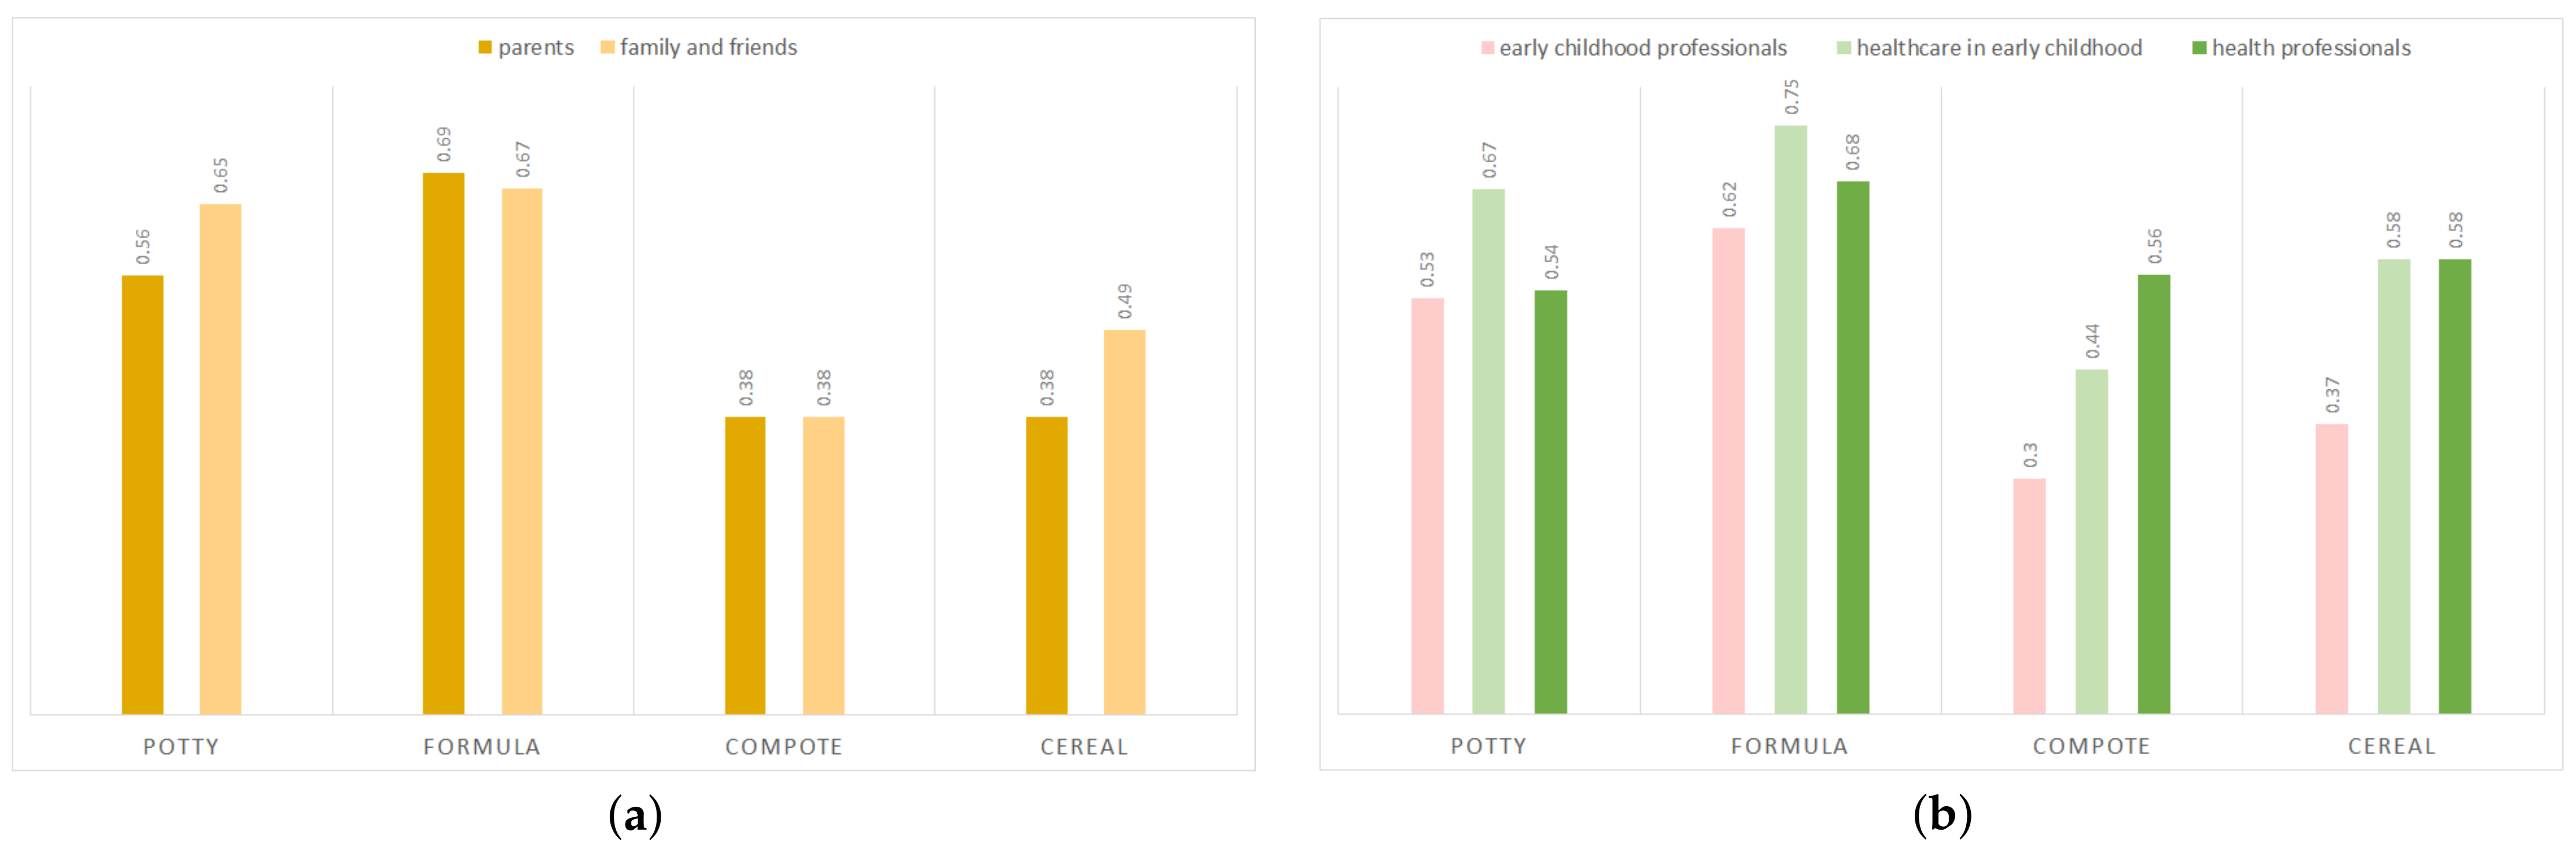Click the early childhood professionals legend swatch

[1487, 48]
